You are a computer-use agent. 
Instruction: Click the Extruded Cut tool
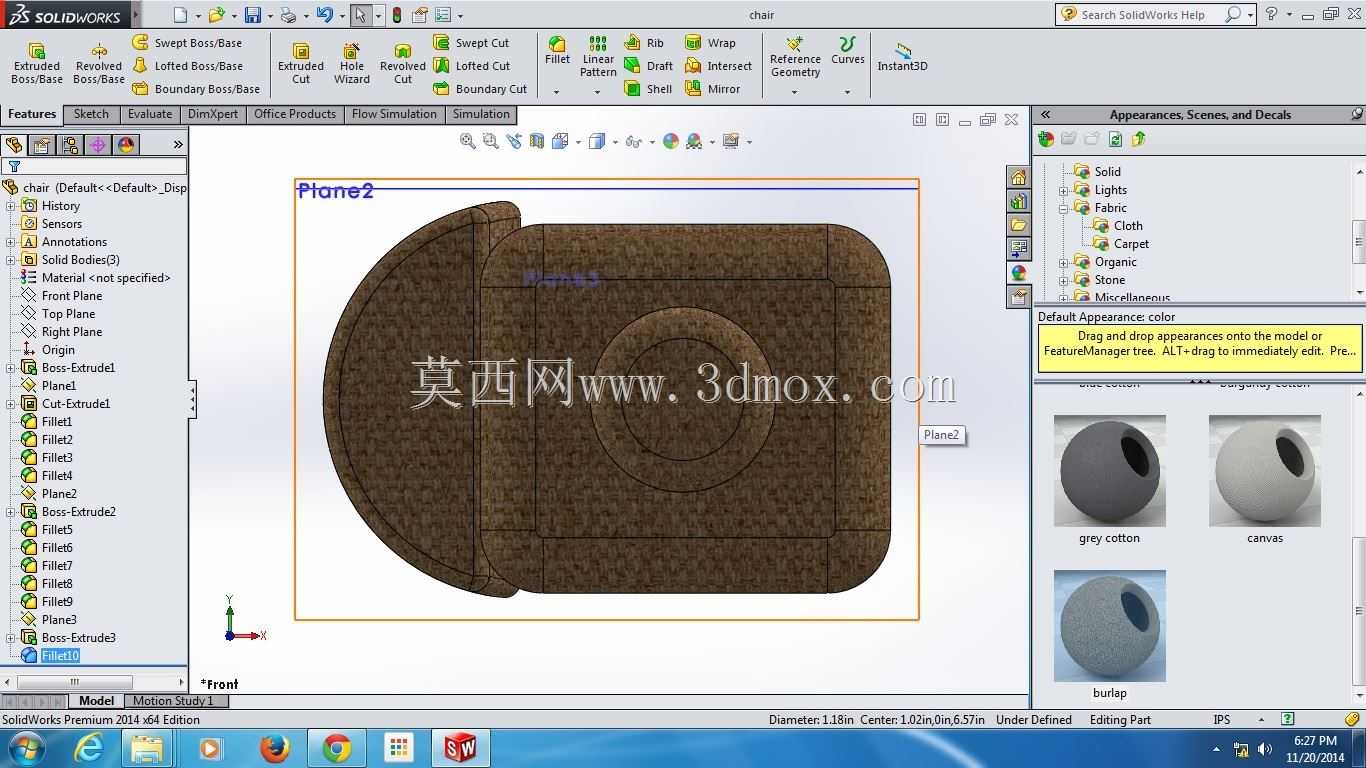(301, 64)
